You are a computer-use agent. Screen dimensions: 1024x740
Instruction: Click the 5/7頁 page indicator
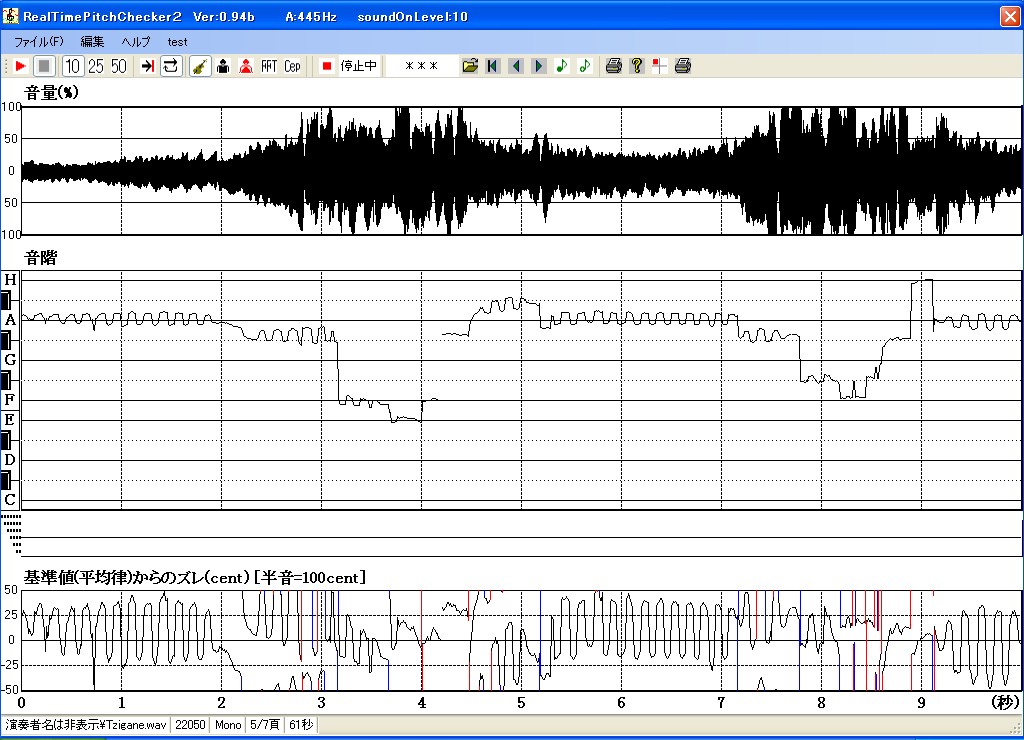[x=264, y=725]
